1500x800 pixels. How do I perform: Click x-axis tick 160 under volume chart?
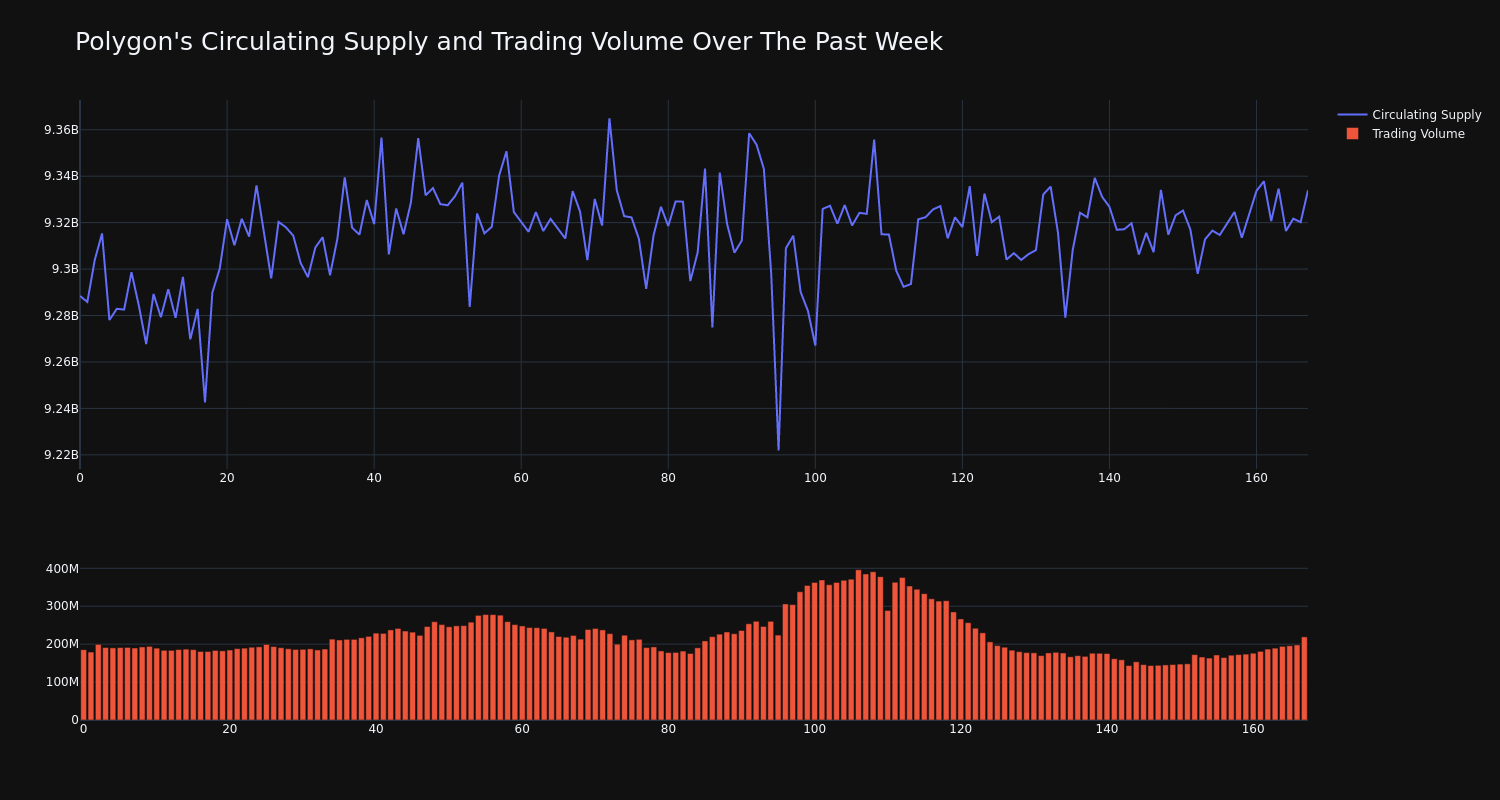1253,729
